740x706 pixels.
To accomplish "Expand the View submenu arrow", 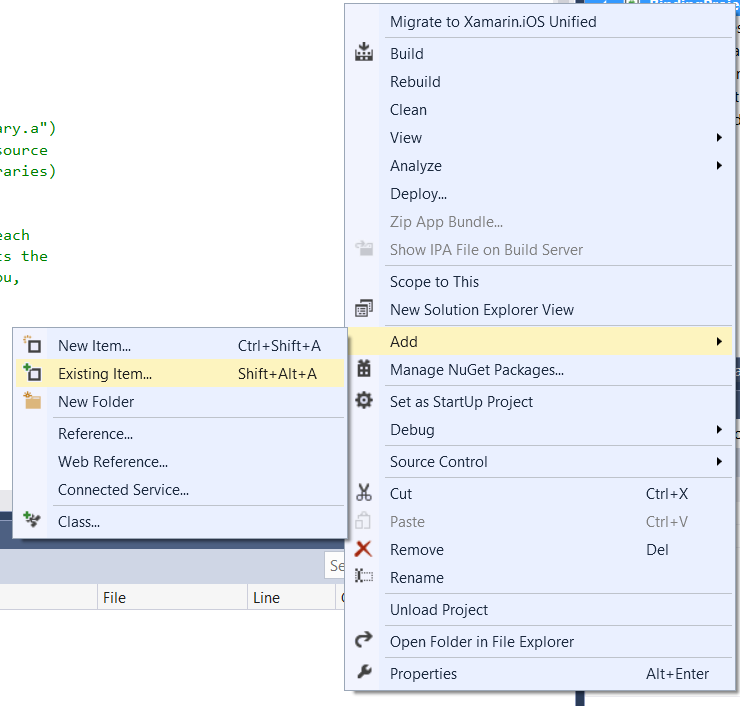I will click(x=719, y=138).
